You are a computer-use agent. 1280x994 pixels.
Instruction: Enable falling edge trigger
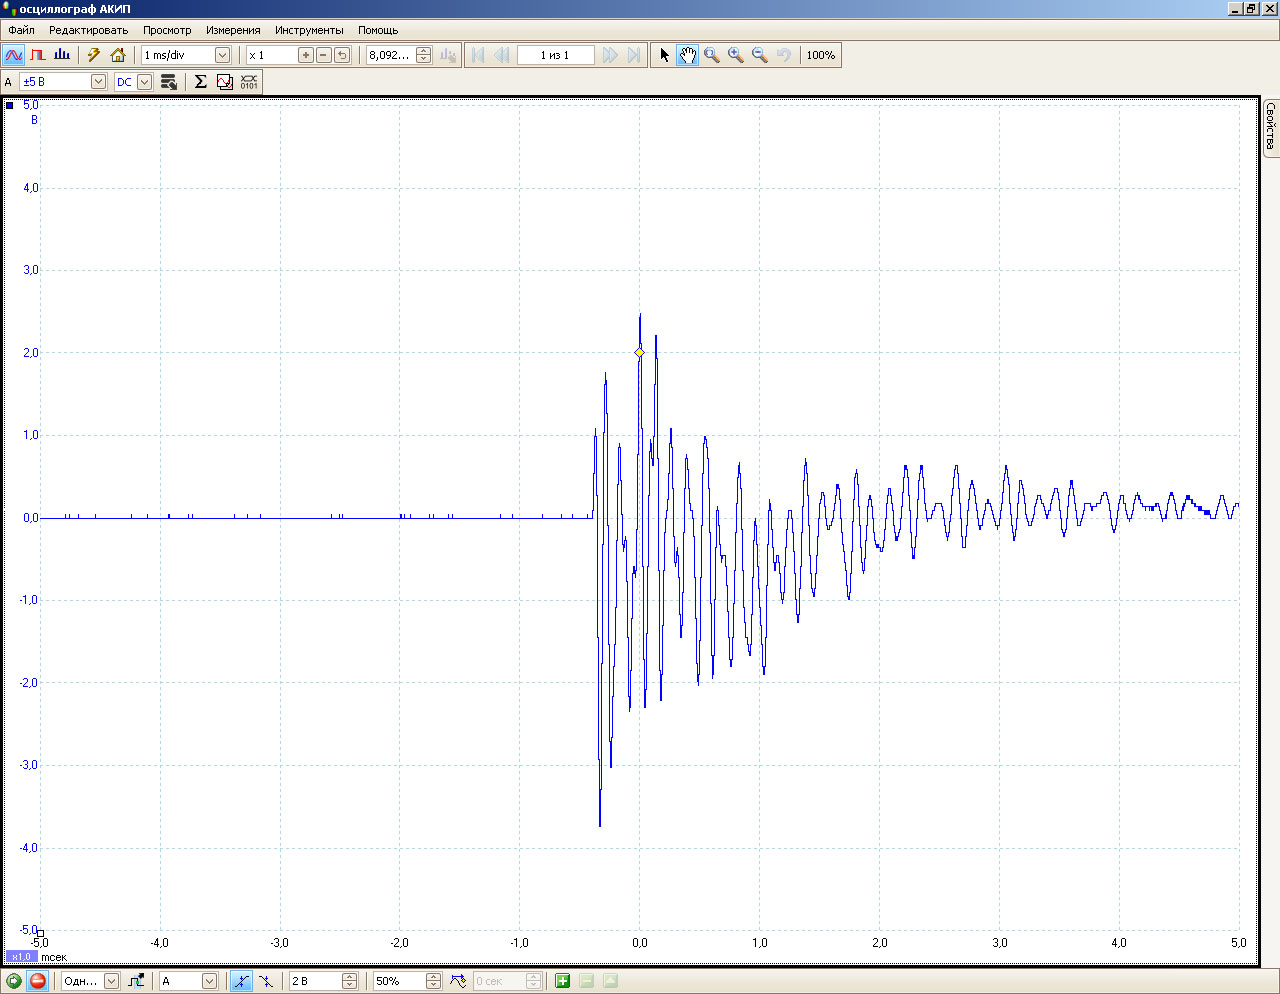click(266, 981)
